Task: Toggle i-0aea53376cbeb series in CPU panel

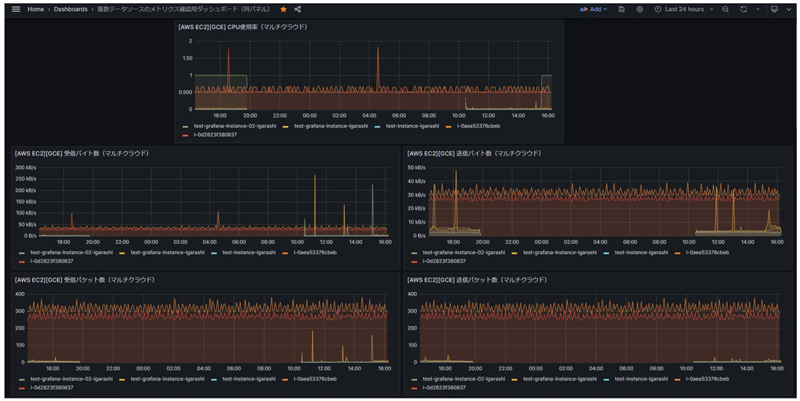Action: 478,126
